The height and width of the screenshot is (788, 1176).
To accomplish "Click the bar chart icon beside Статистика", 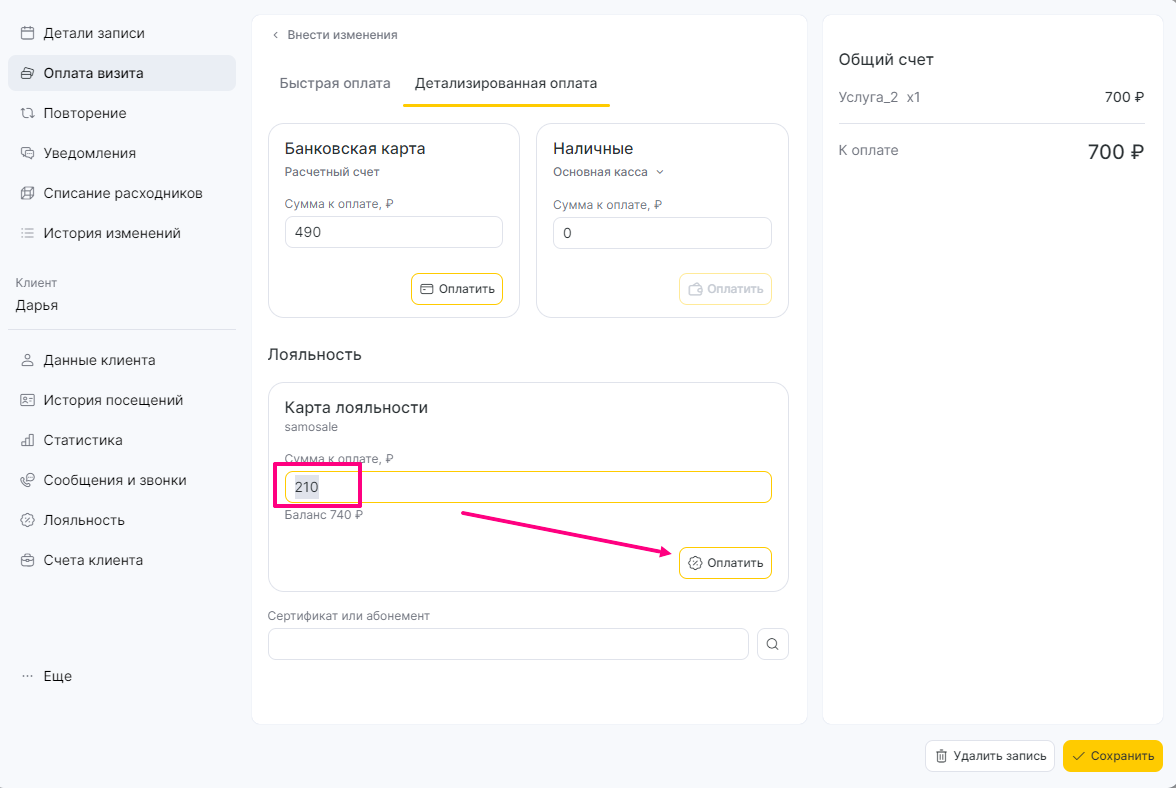I will pyautogui.click(x=28, y=440).
